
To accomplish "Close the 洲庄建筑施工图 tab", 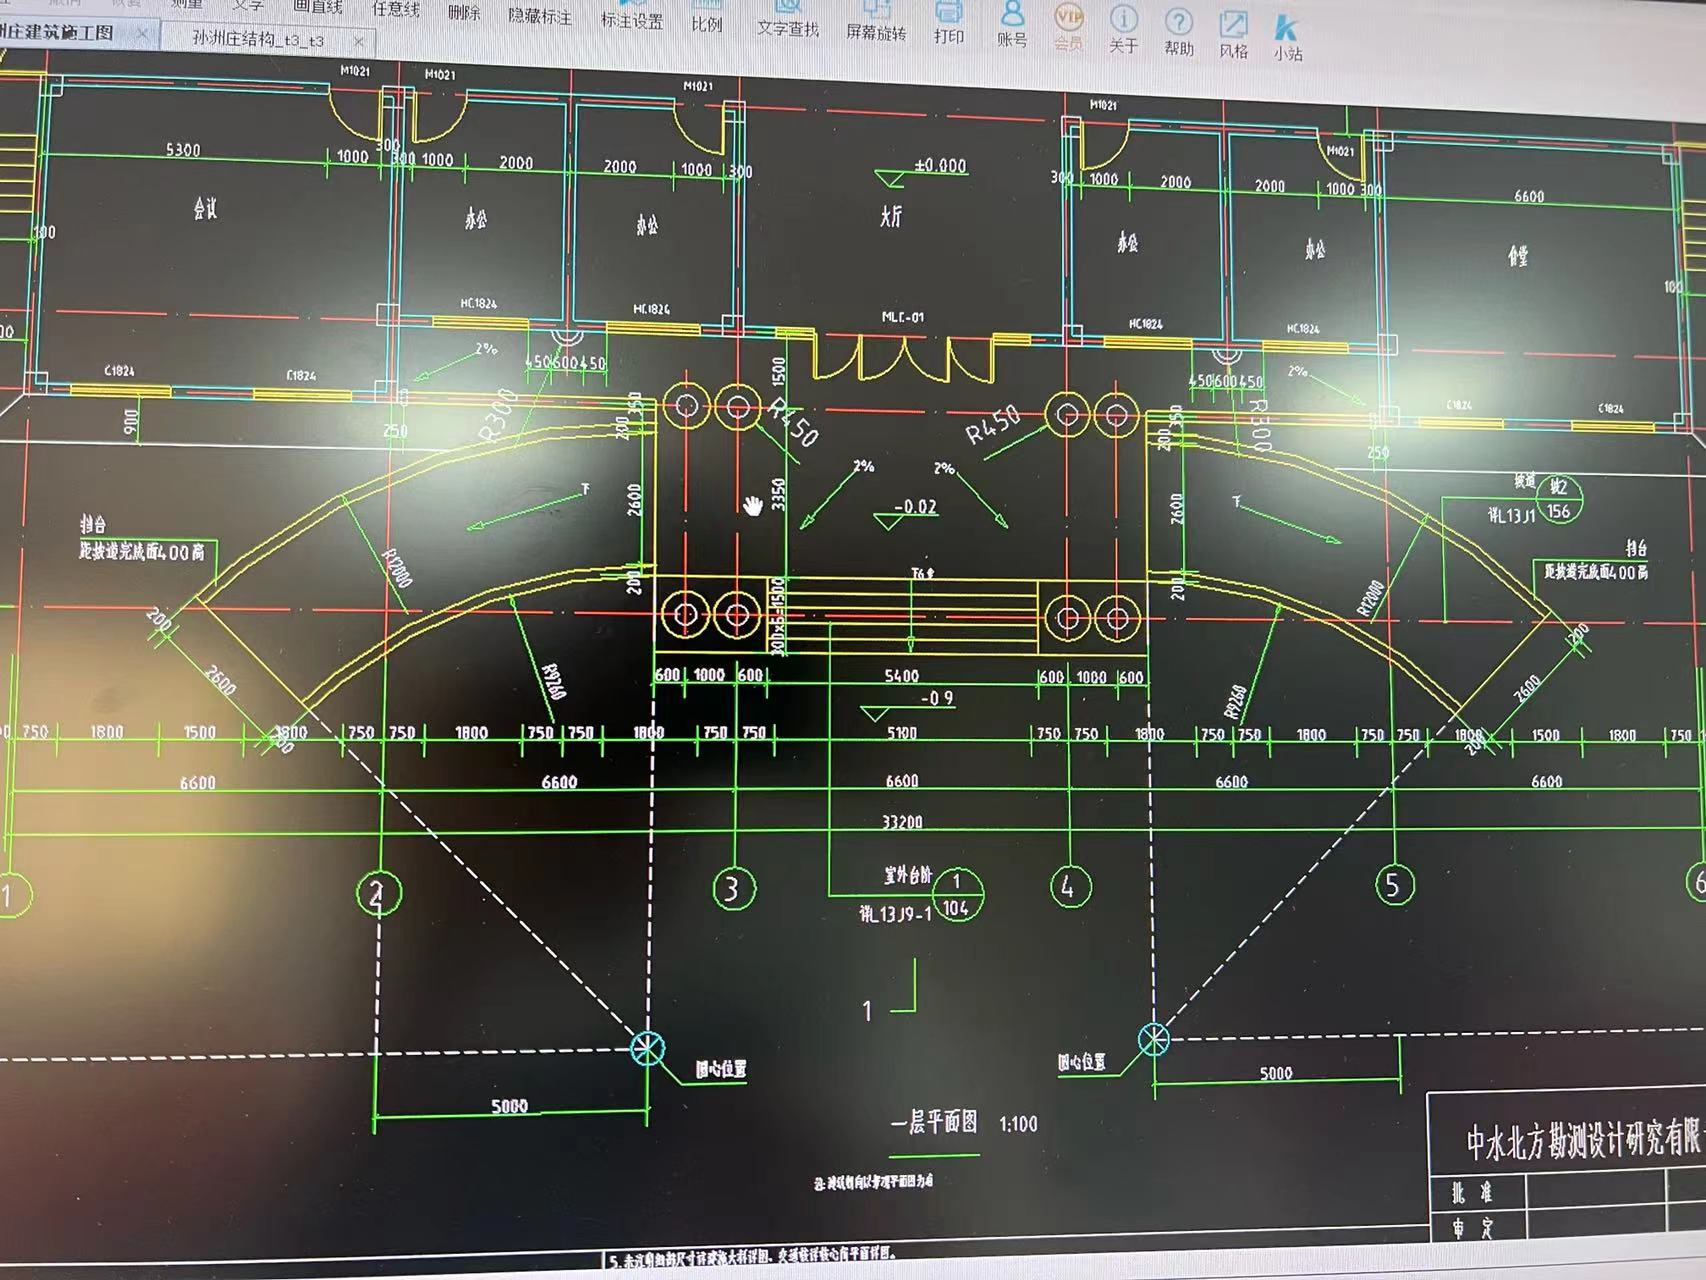I will point(142,34).
